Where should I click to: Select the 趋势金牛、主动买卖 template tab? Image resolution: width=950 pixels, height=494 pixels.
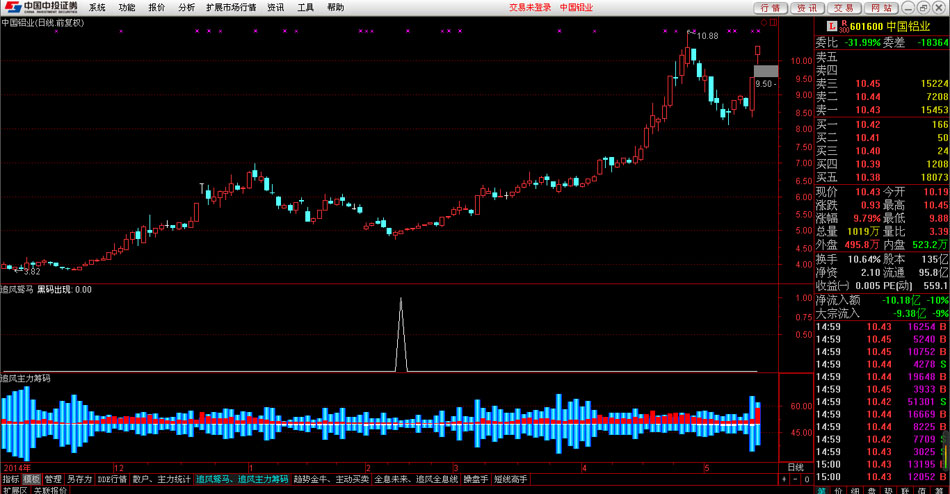coord(331,479)
